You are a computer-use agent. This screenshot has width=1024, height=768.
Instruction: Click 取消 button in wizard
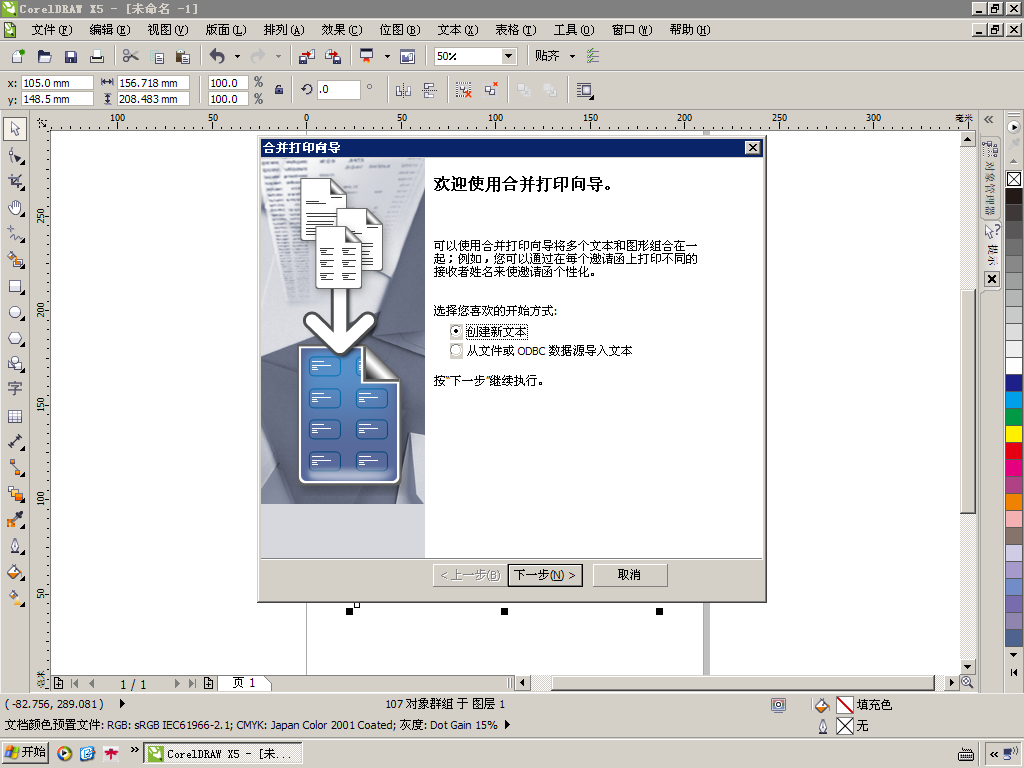coord(630,575)
